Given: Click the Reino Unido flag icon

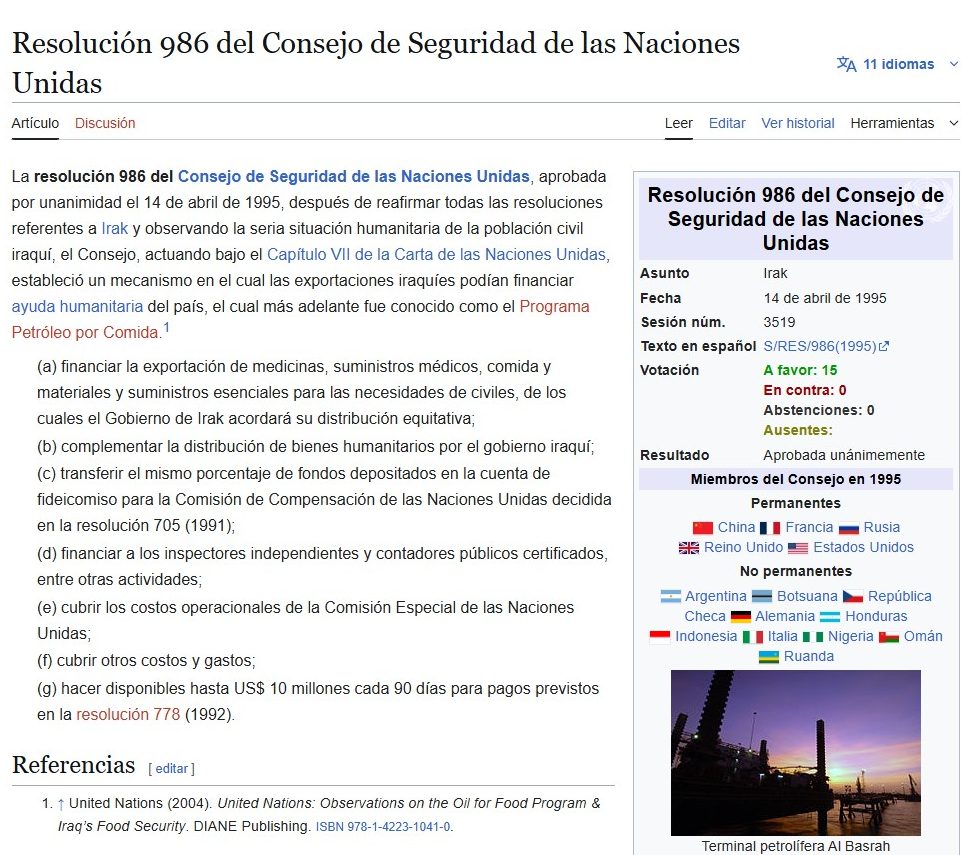Looking at the screenshot, I should click(689, 548).
